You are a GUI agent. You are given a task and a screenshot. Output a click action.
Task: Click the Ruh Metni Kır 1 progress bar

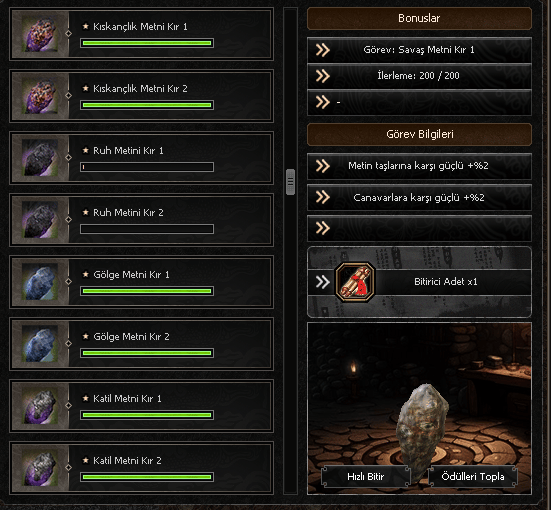[x=147, y=167]
